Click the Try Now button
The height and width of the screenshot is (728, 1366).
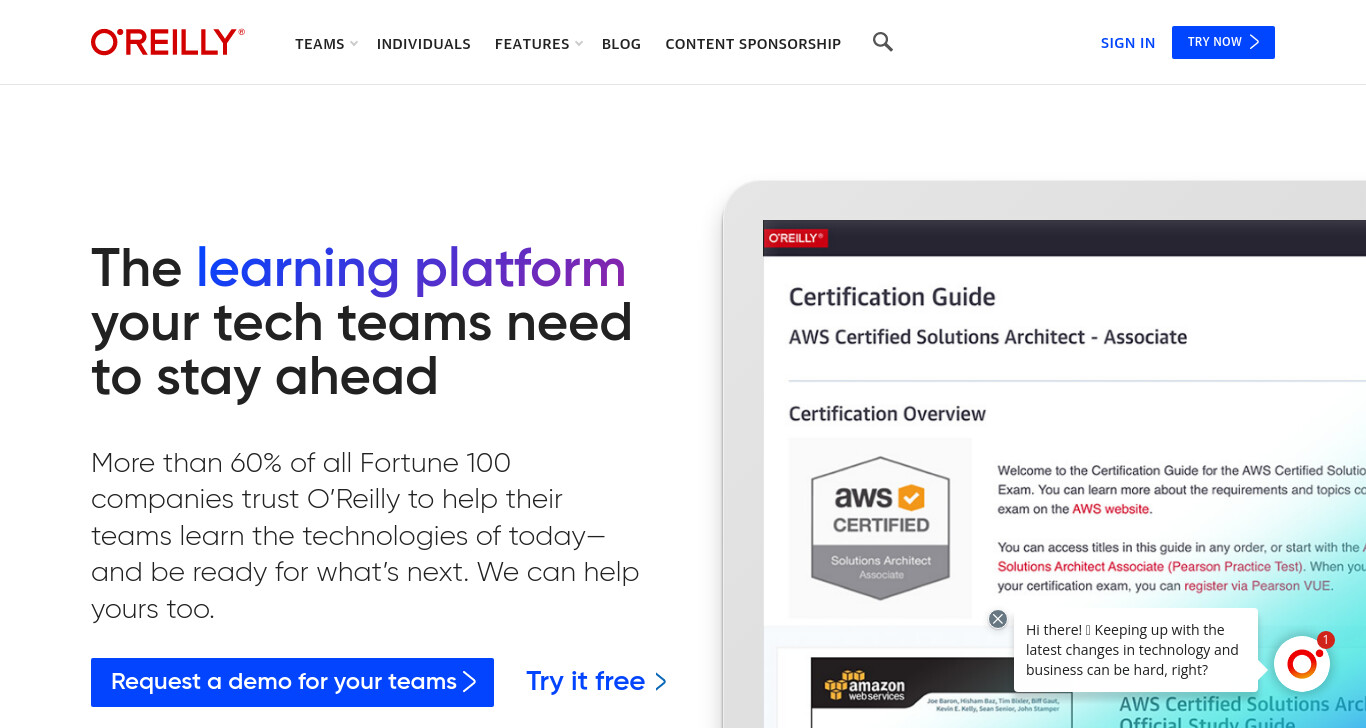click(1223, 42)
